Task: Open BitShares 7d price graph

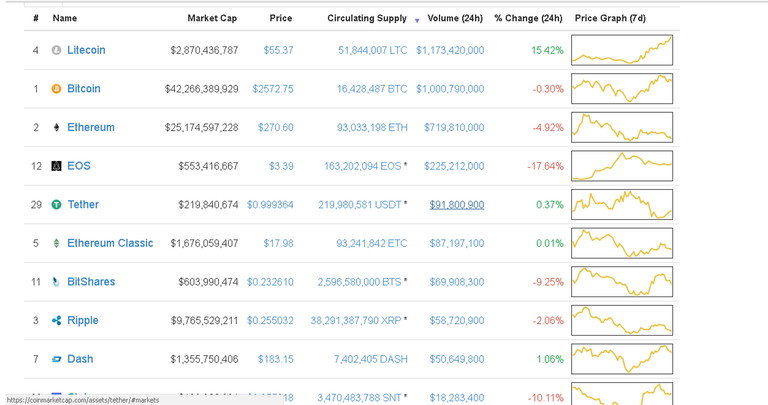Action: [622, 282]
